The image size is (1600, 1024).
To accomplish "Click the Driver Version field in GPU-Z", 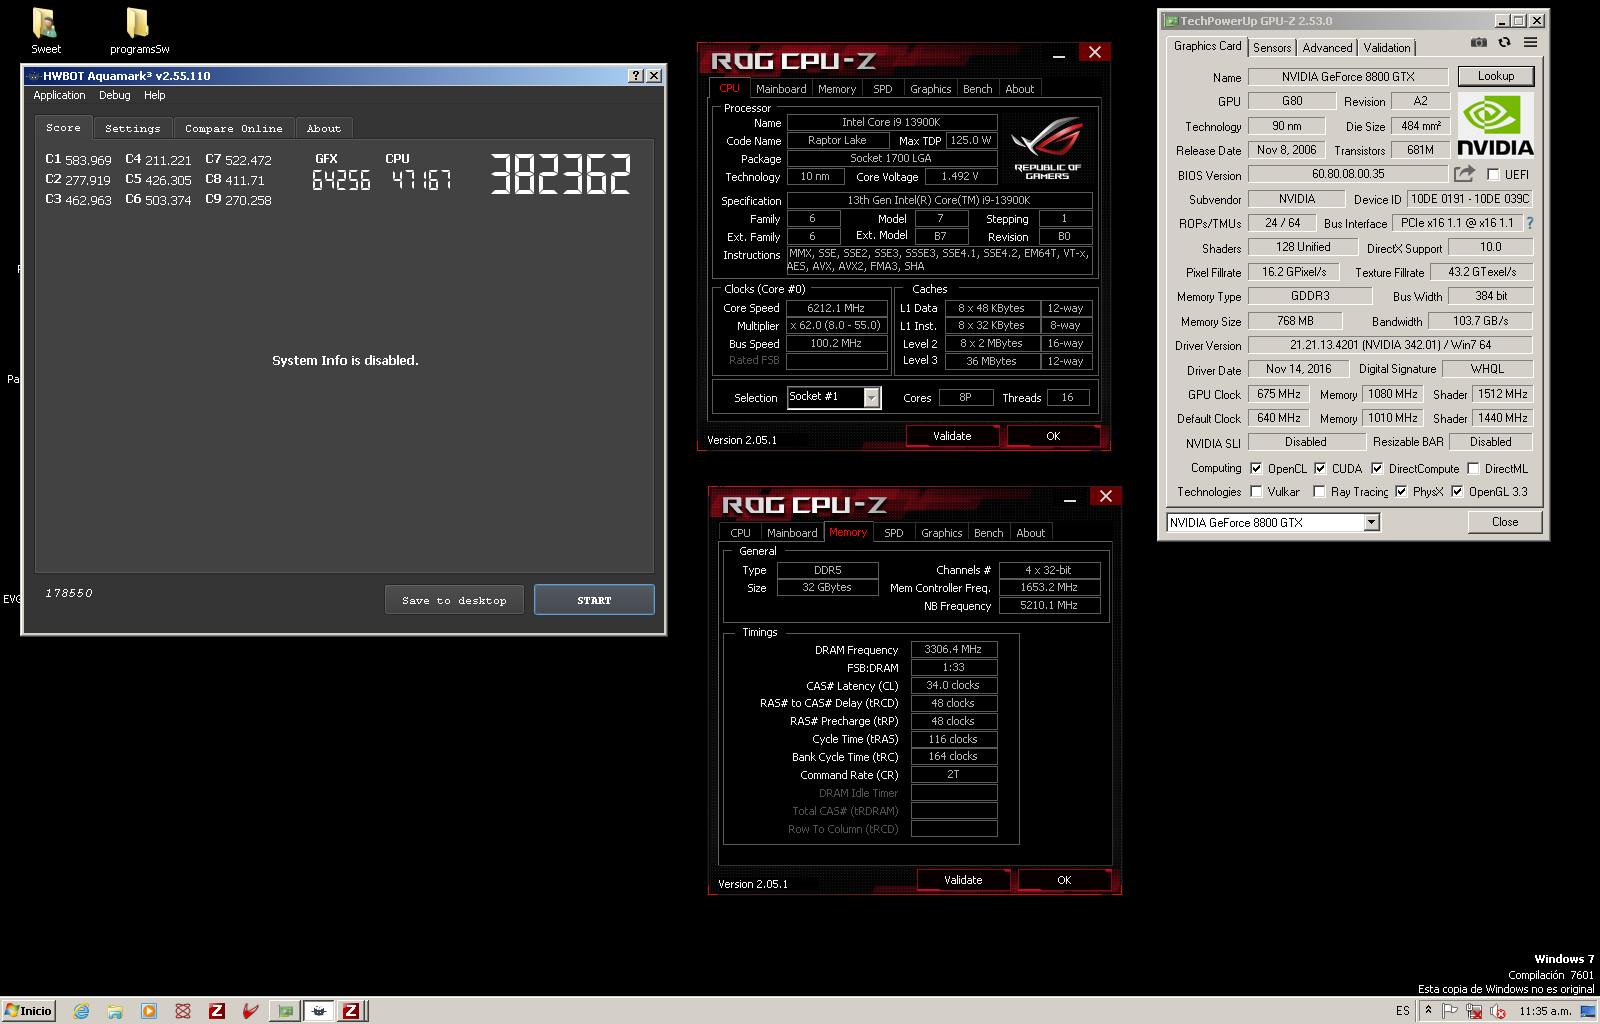I will 1390,345.
